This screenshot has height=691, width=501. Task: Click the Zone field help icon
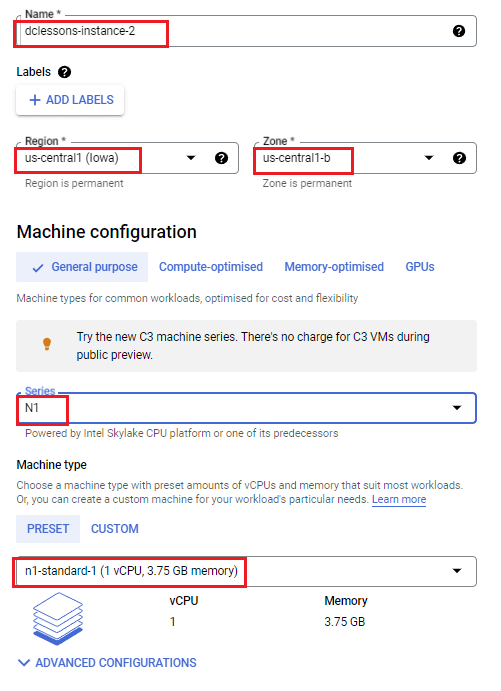(459, 158)
